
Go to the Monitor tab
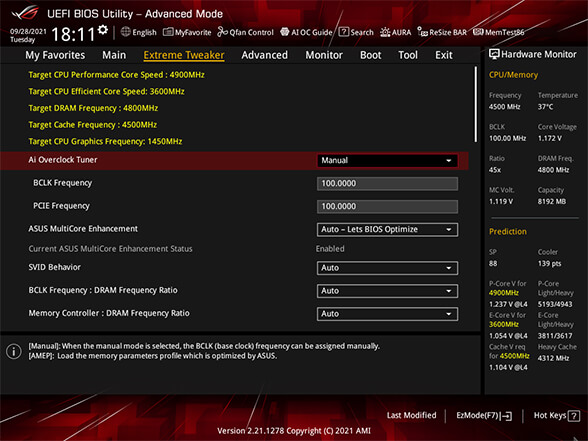[324, 55]
